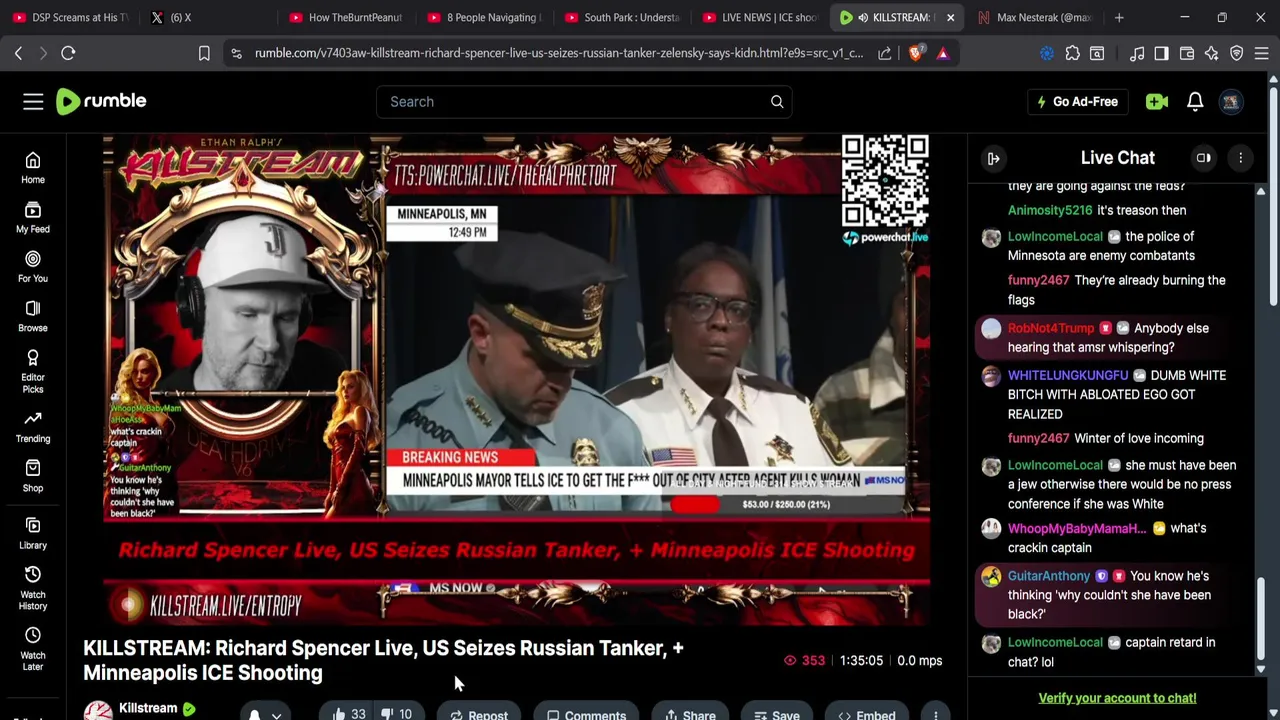Bookmark this page in the address bar

[204, 53]
